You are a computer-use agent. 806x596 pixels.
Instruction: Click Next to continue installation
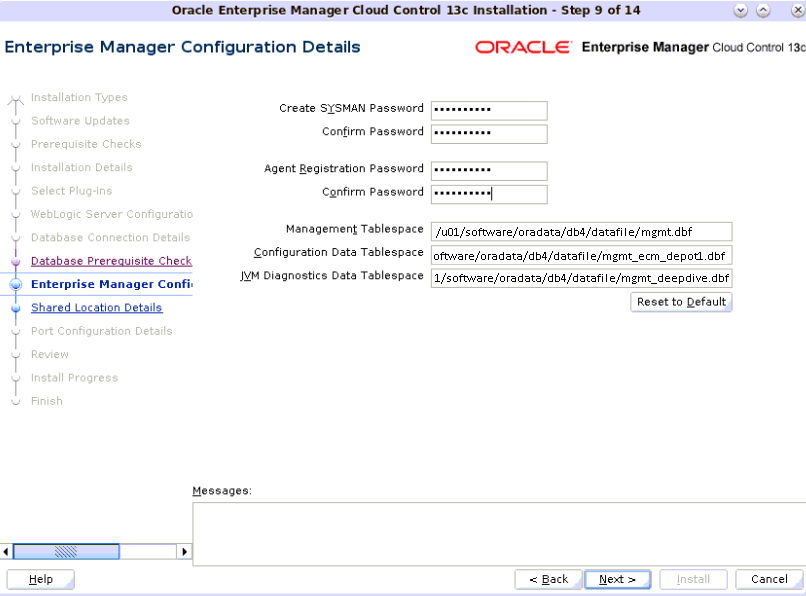[x=617, y=578]
